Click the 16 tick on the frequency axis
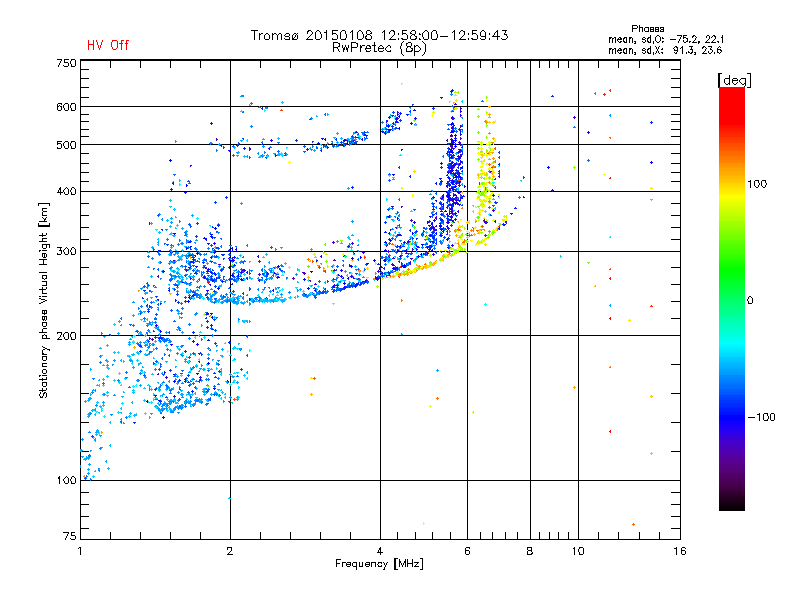Image resolution: width=800 pixels, height=600 pixels. pos(679,551)
